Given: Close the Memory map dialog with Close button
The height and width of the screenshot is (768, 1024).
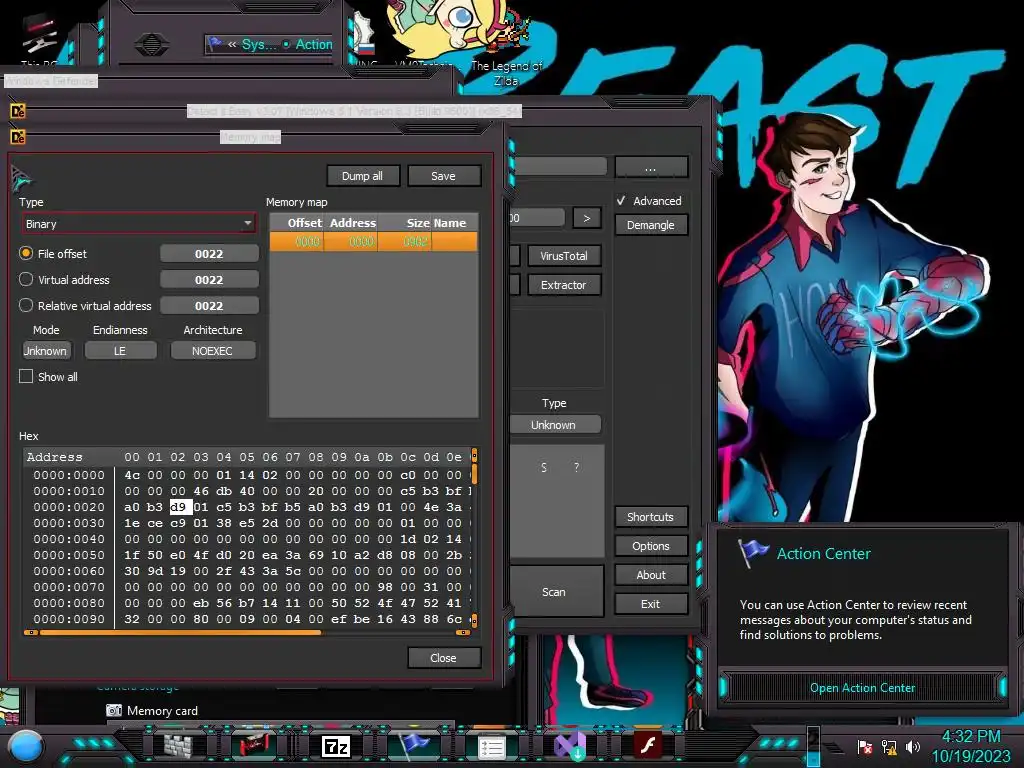Looking at the screenshot, I should [443, 658].
